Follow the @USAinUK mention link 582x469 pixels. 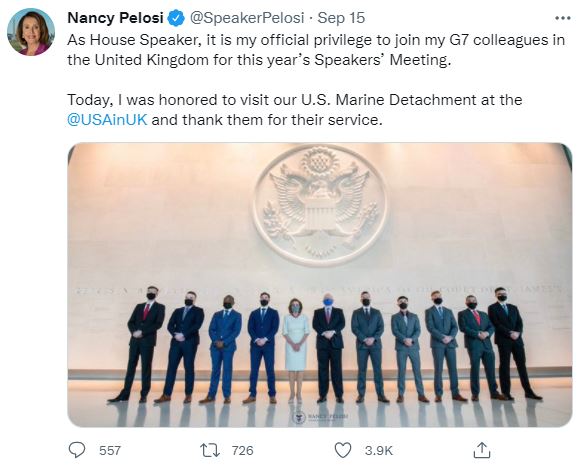click(107, 120)
